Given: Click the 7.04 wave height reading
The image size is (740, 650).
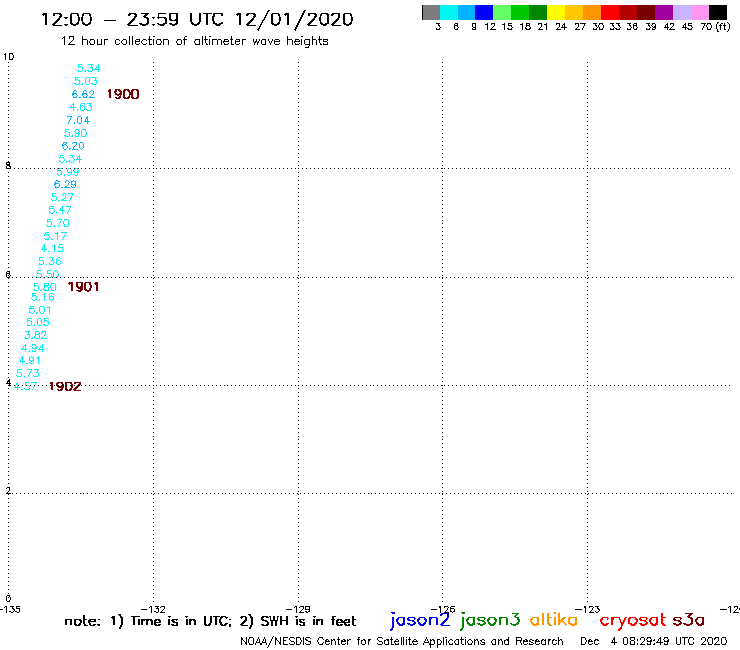Looking at the screenshot, I should coord(78,120).
